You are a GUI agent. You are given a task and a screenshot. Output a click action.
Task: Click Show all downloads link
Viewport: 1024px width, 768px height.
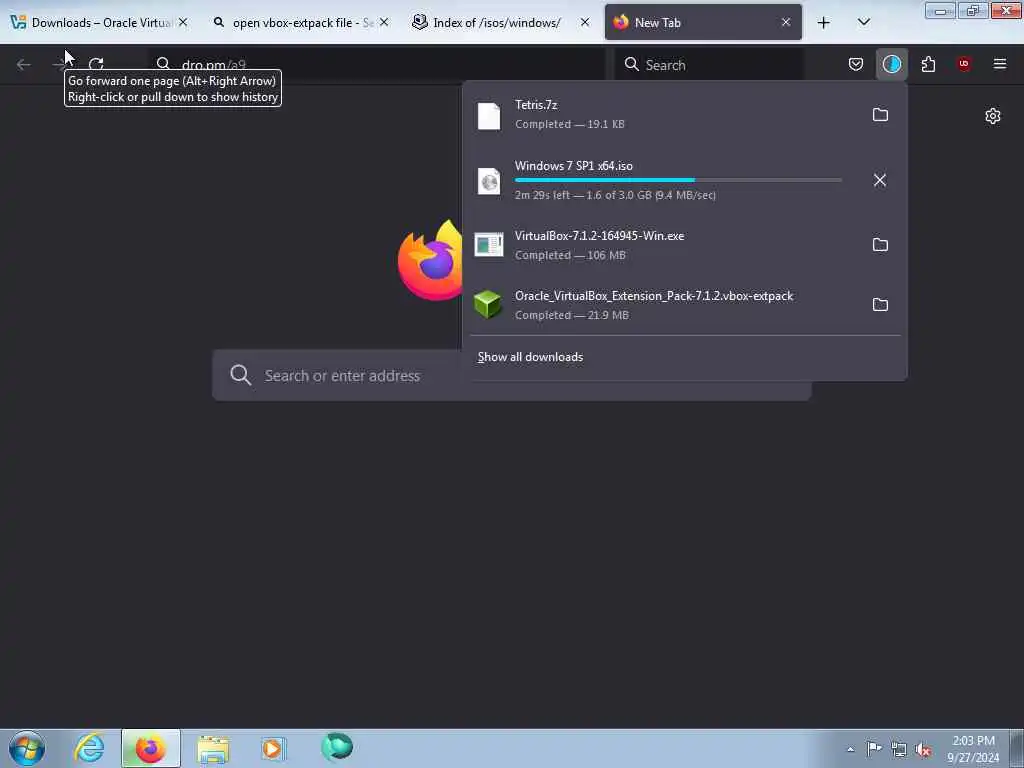pyautogui.click(x=530, y=357)
